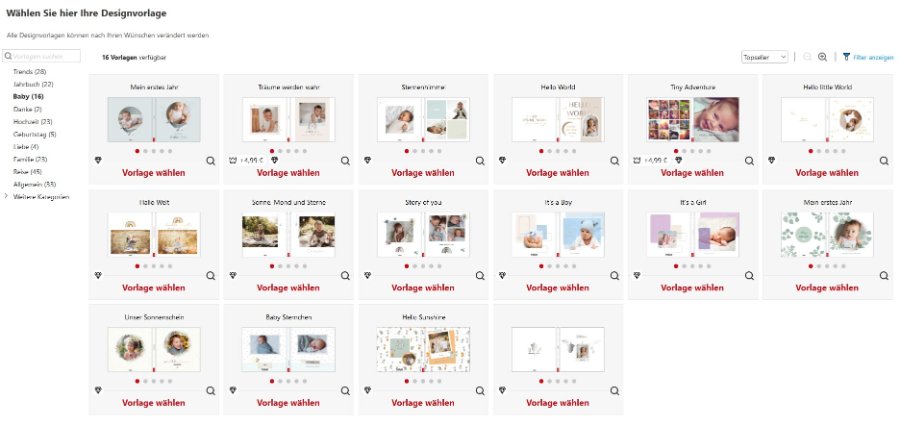Choose Vorlage wählen under It's a Boy
Screen dimensions: 900x425
[x=557, y=288]
